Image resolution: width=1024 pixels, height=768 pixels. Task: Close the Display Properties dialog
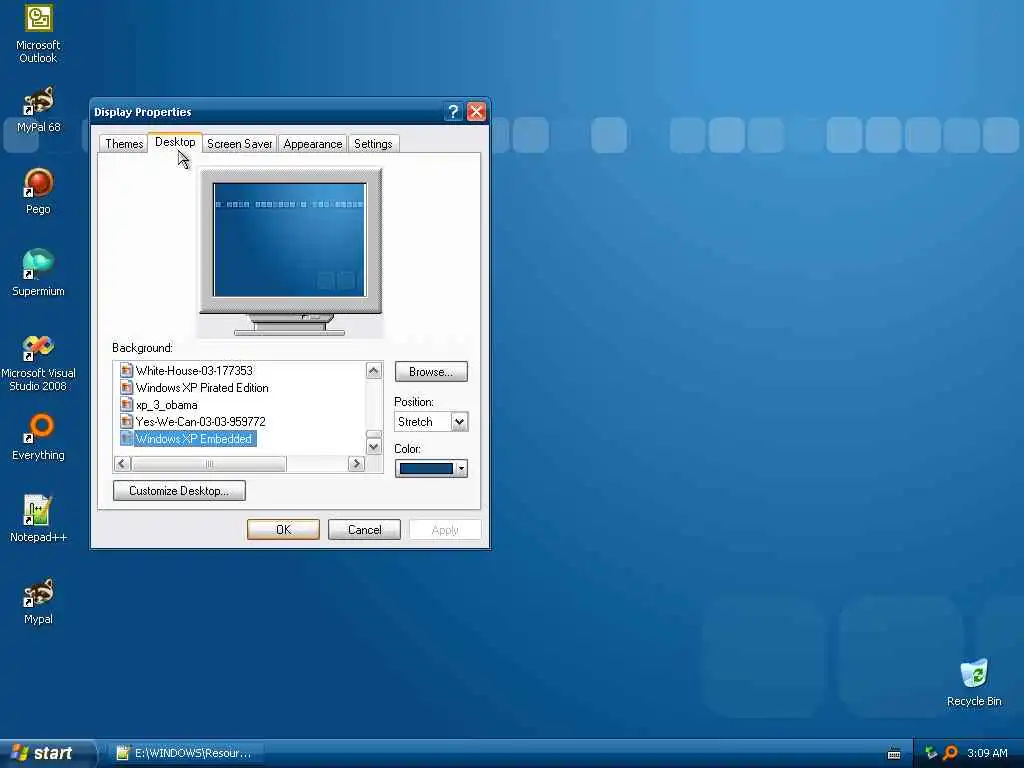point(476,112)
